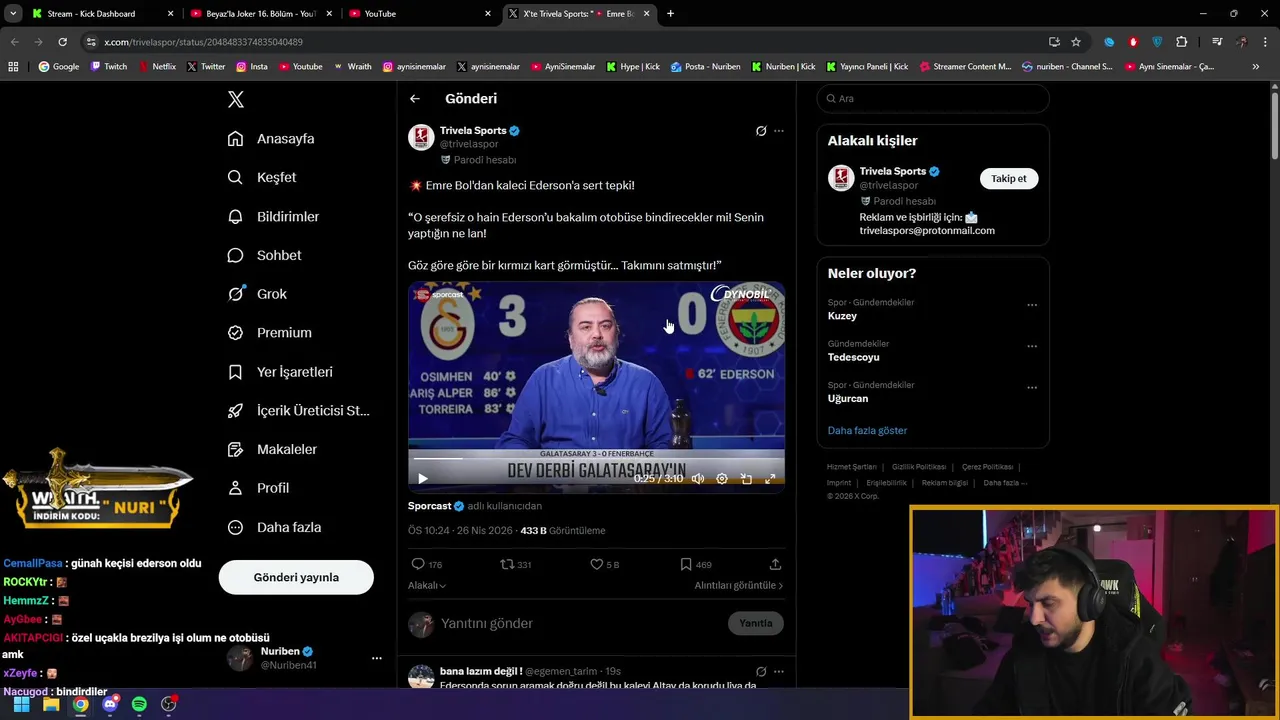Screen dimensions: 1280x720
Task: Reload the page
Action: (62, 42)
